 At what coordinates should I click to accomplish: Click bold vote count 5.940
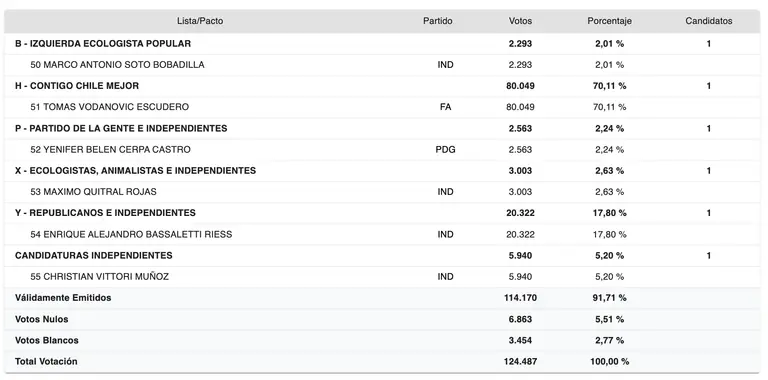[520, 255]
